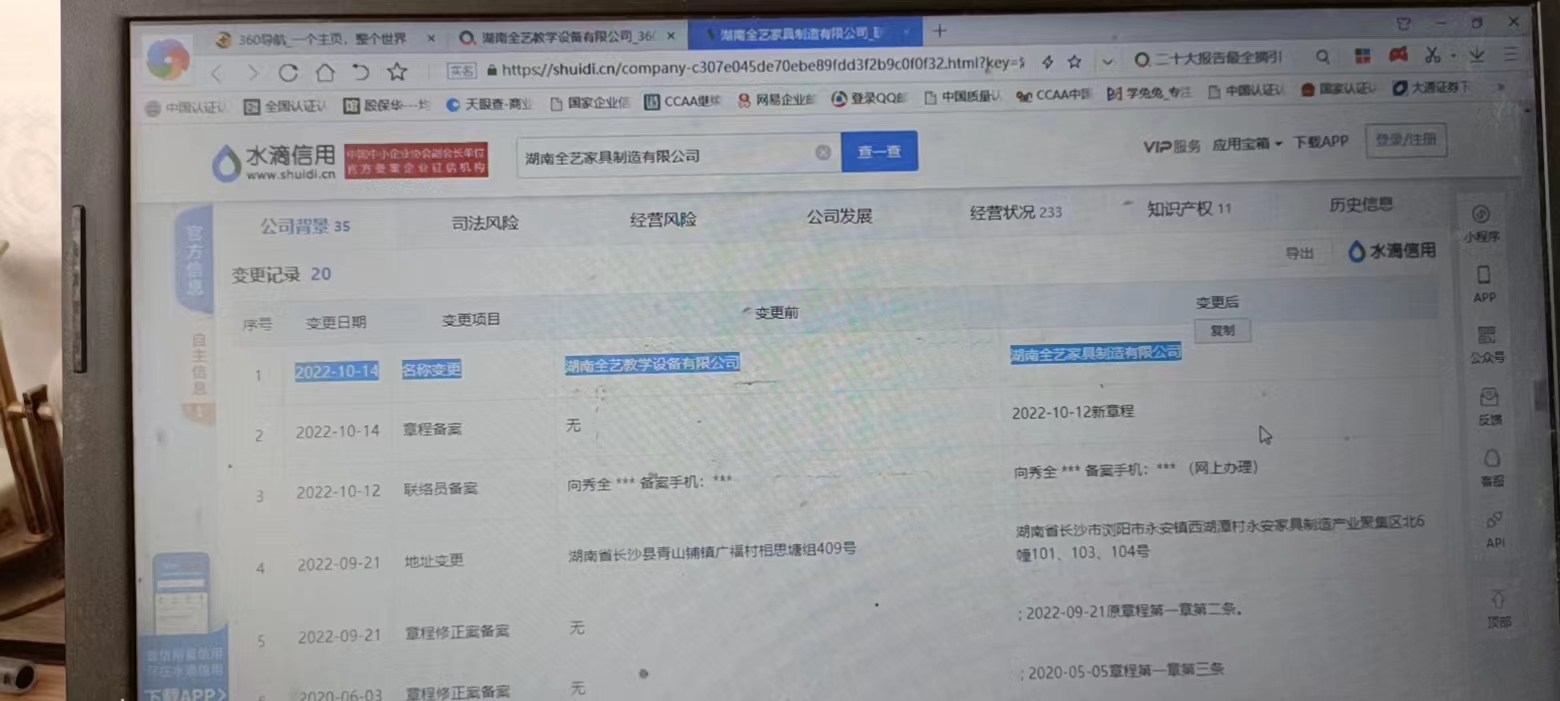This screenshot has width=1560, height=701.
Task: Open the browser hamburger menu icon
Action: coord(1511,53)
